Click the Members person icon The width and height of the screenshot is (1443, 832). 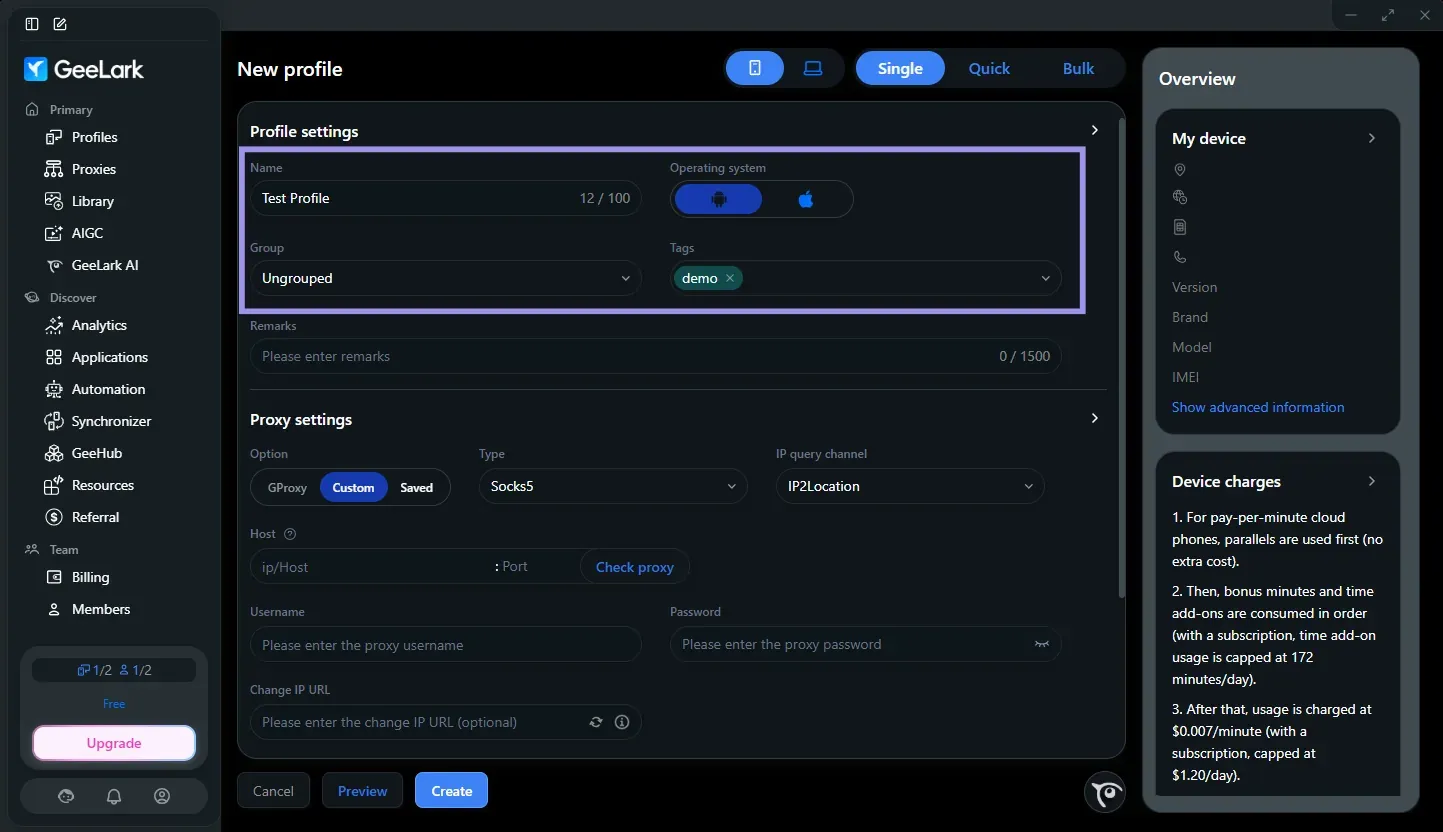point(54,609)
